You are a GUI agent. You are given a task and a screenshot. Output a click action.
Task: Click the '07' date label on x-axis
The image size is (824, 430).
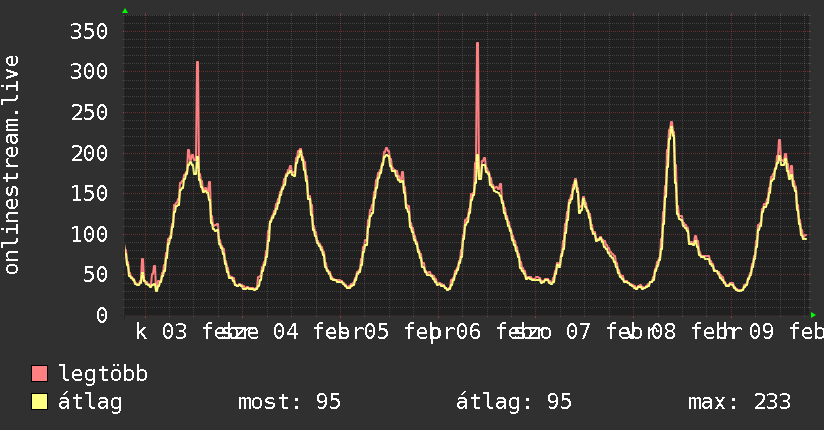pos(578,332)
